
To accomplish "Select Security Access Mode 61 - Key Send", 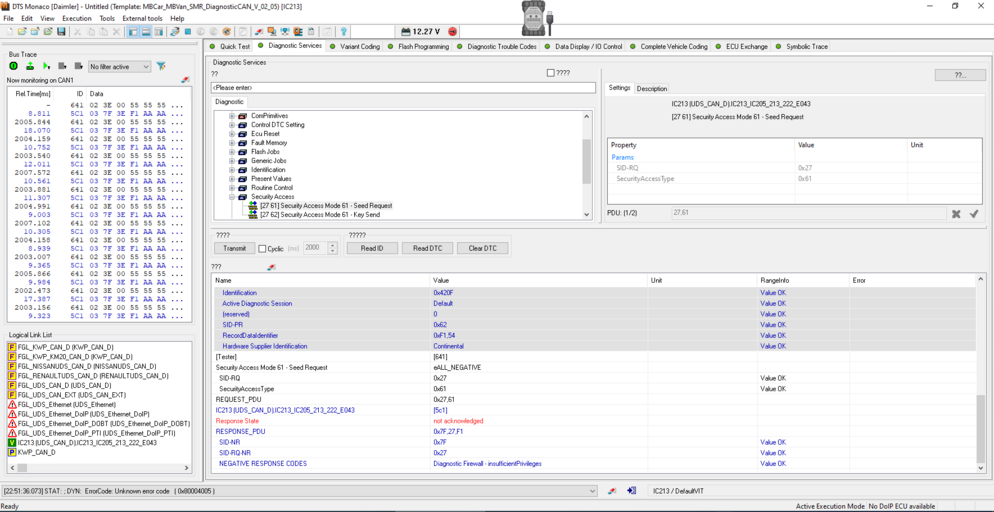I will 320,214.
